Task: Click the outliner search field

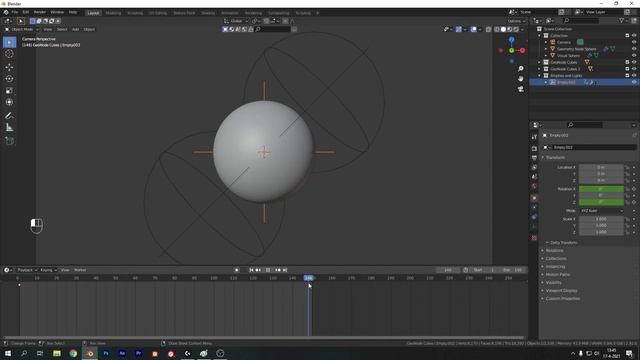Action: tap(582, 20)
